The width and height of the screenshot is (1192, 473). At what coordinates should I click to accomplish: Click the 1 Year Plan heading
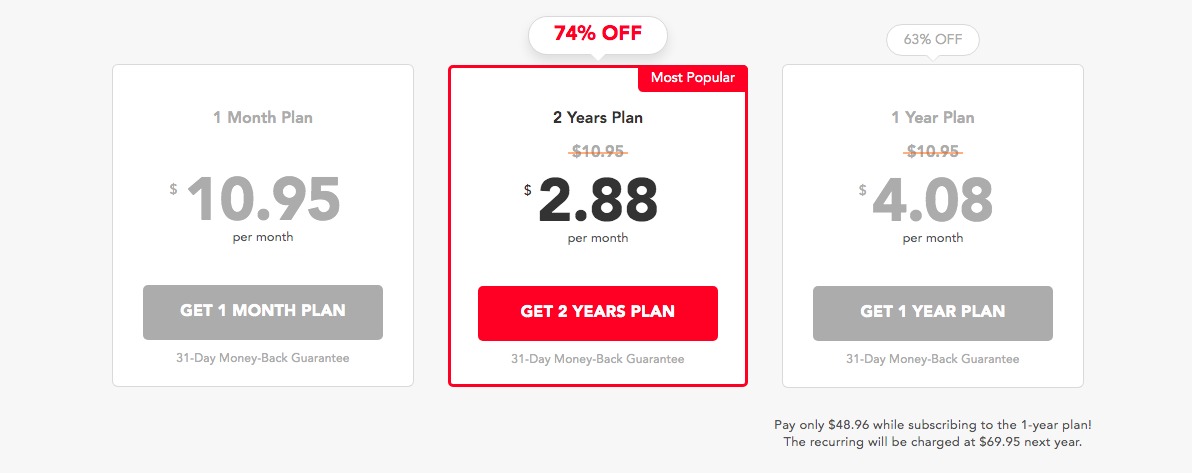point(932,117)
